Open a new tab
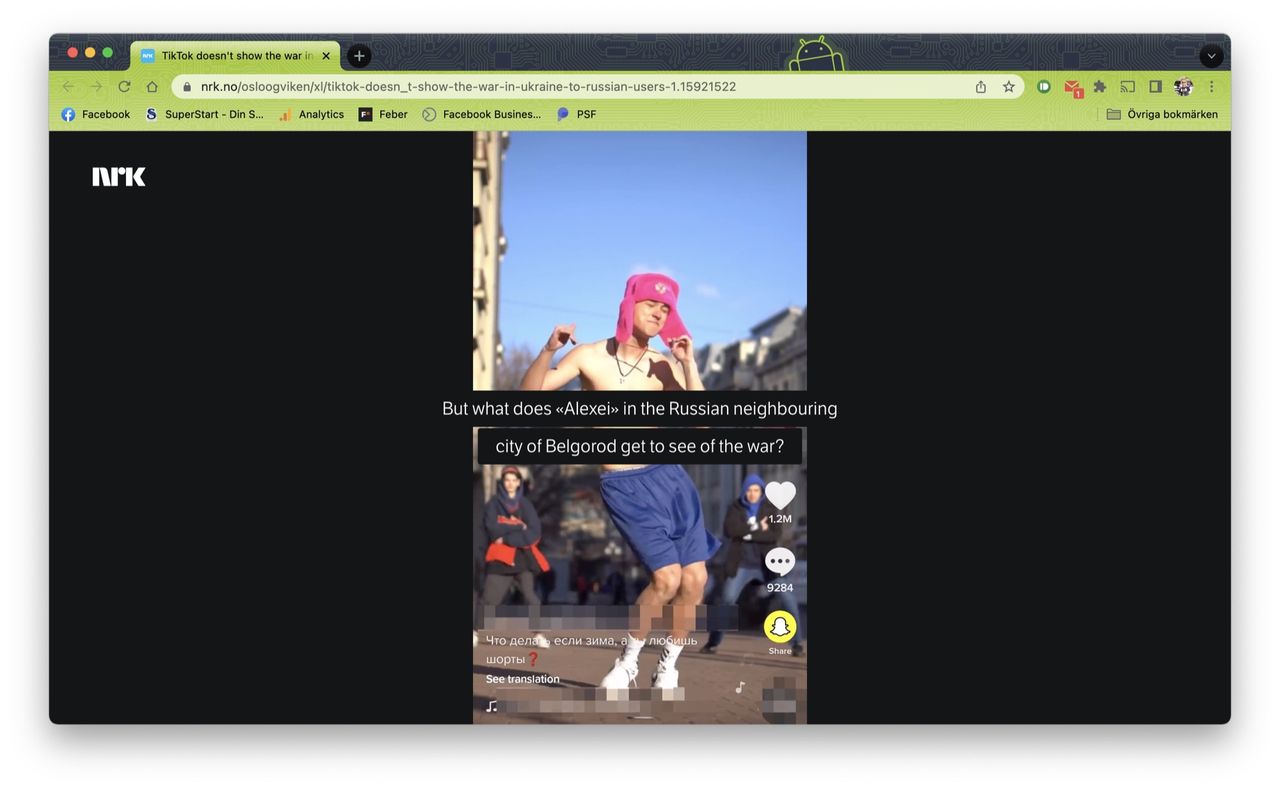The height and width of the screenshot is (789, 1280). coord(359,56)
